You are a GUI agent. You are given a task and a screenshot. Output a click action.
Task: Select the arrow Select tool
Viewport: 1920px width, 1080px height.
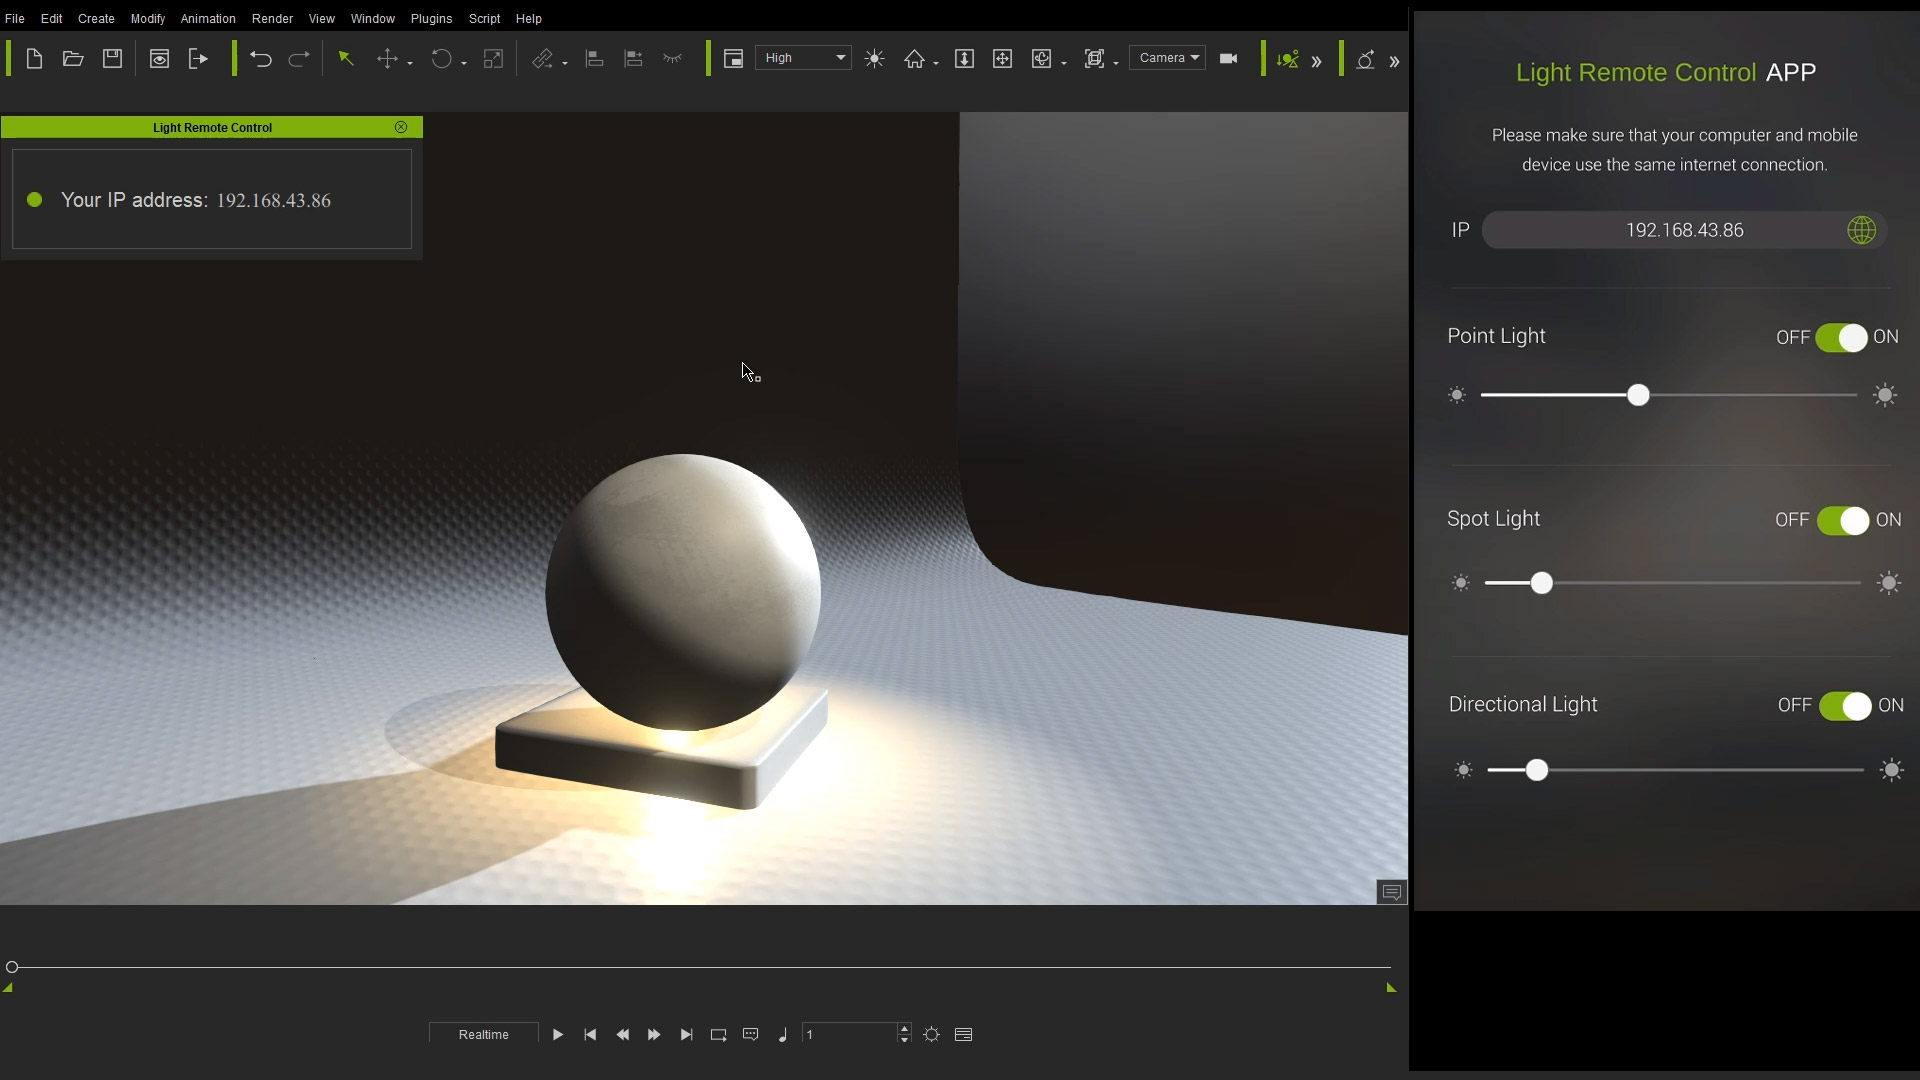click(x=346, y=59)
